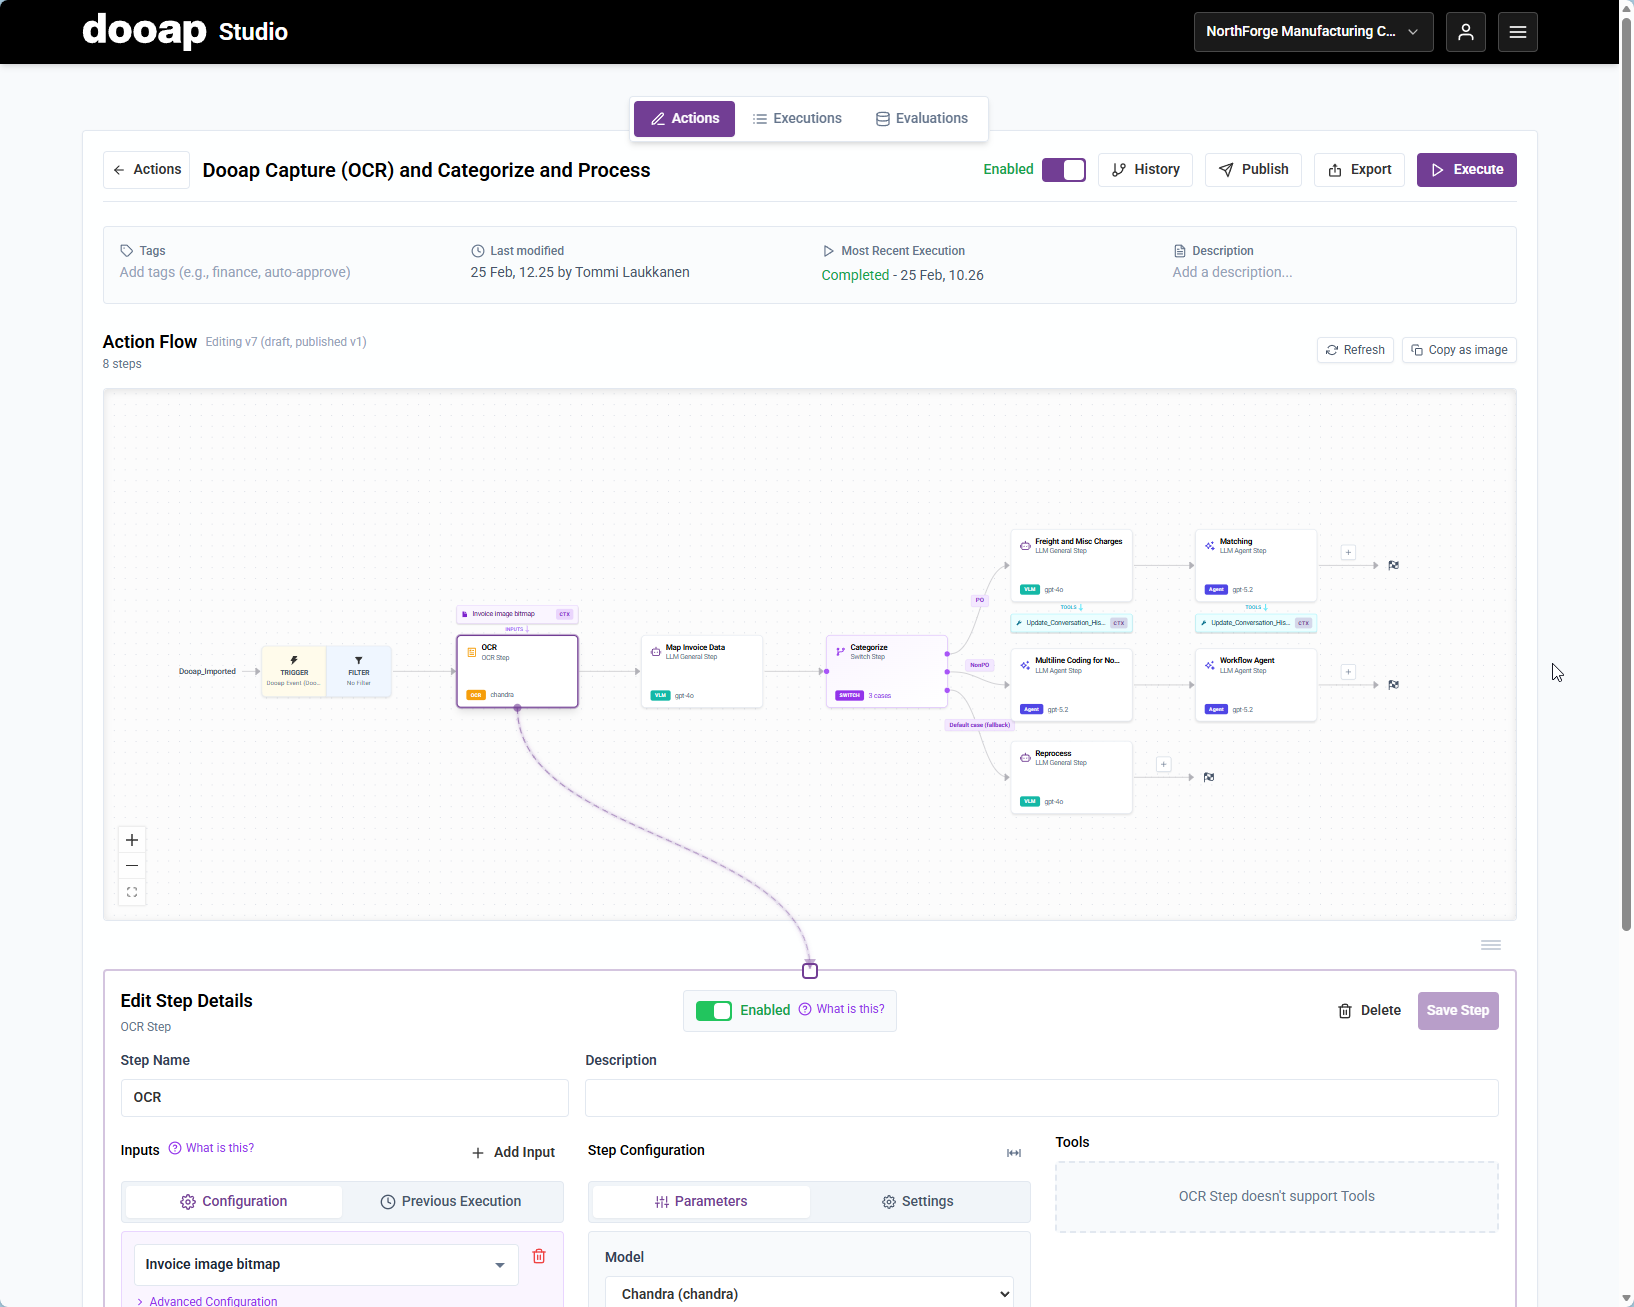Zoom in on the flow canvas

(132, 840)
